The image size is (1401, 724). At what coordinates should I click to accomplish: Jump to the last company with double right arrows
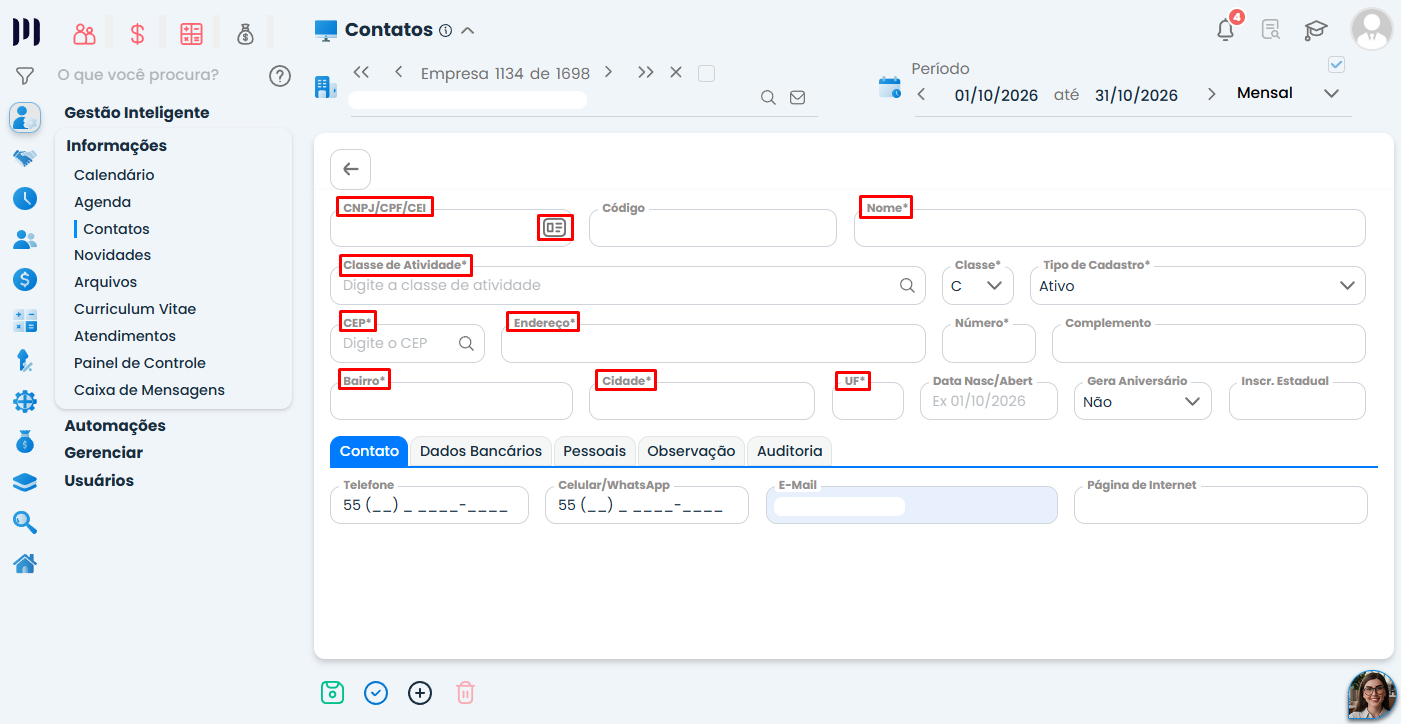645,72
